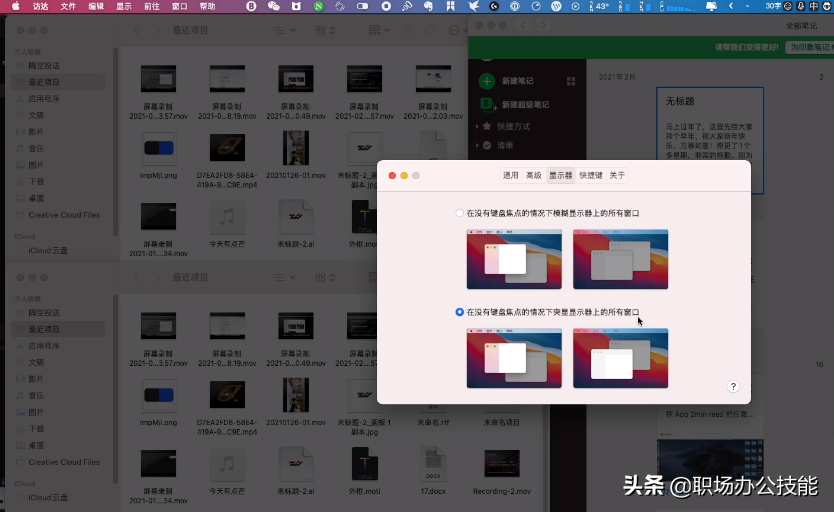Select 外框.moti file icon in lower Finder
Viewport: 834px width, 512px height.
(x=364, y=464)
